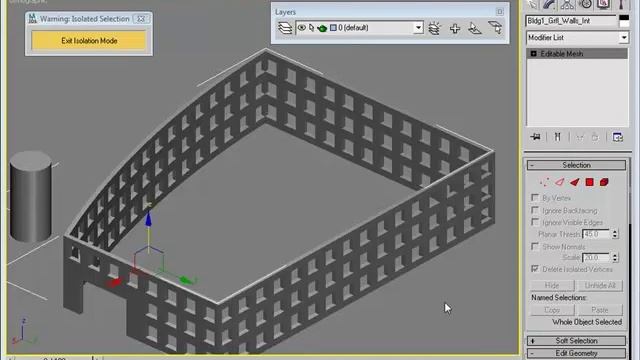640x360 pixels.
Task: Click the Planar Thresh spinner arrows
Action: (x=615, y=234)
